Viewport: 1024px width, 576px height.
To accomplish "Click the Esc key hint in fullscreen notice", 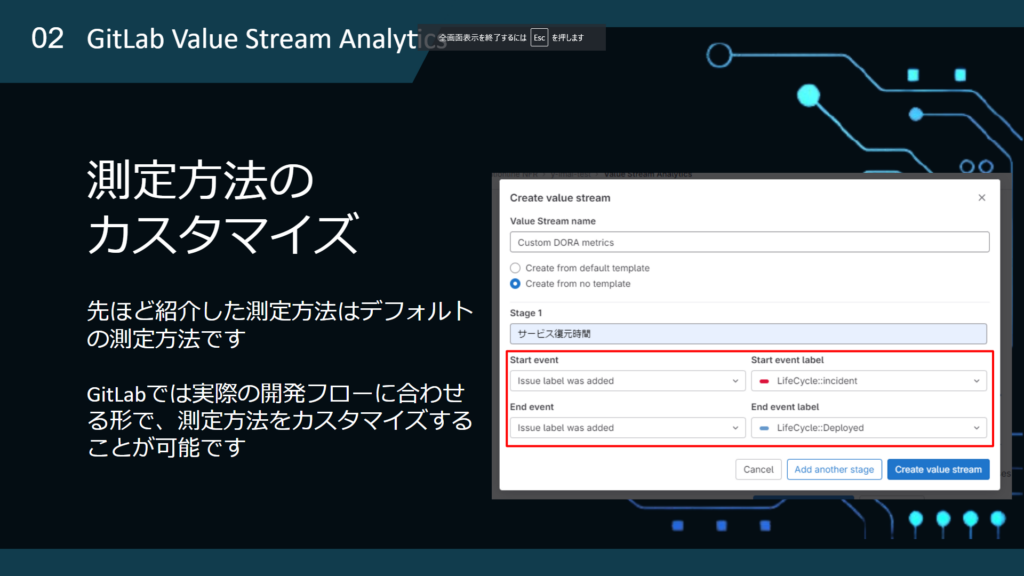I will coord(539,38).
